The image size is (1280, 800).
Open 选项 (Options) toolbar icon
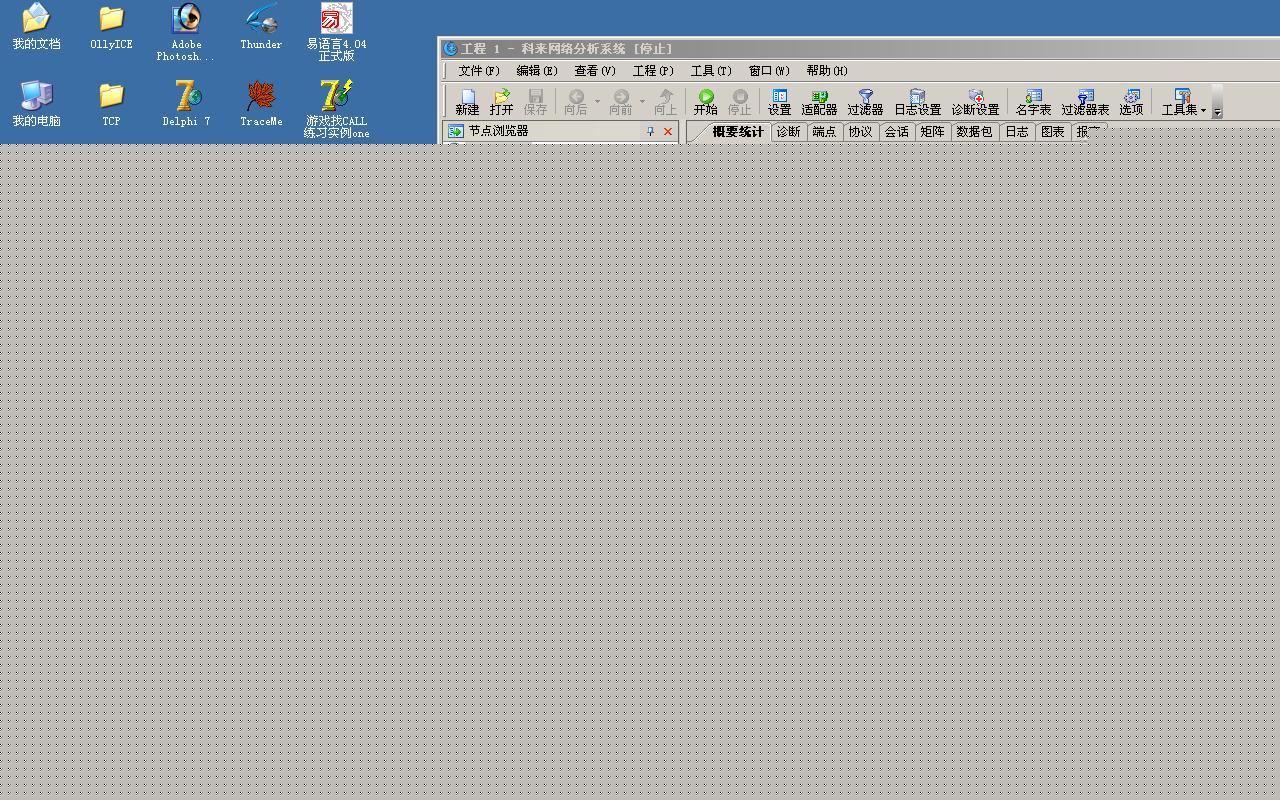pos(1131,101)
